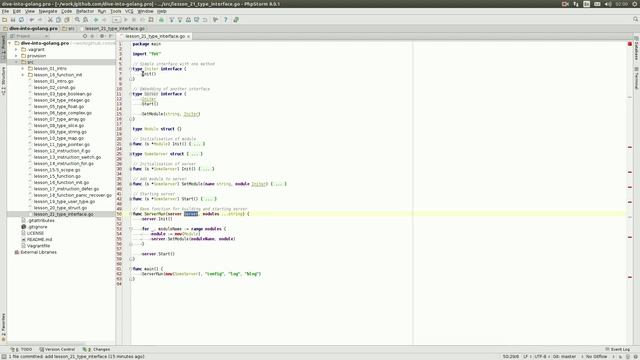The height and width of the screenshot is (360, 640).
Task: Click the Paste toolbar icon
Action: click(x=67, y=20)
